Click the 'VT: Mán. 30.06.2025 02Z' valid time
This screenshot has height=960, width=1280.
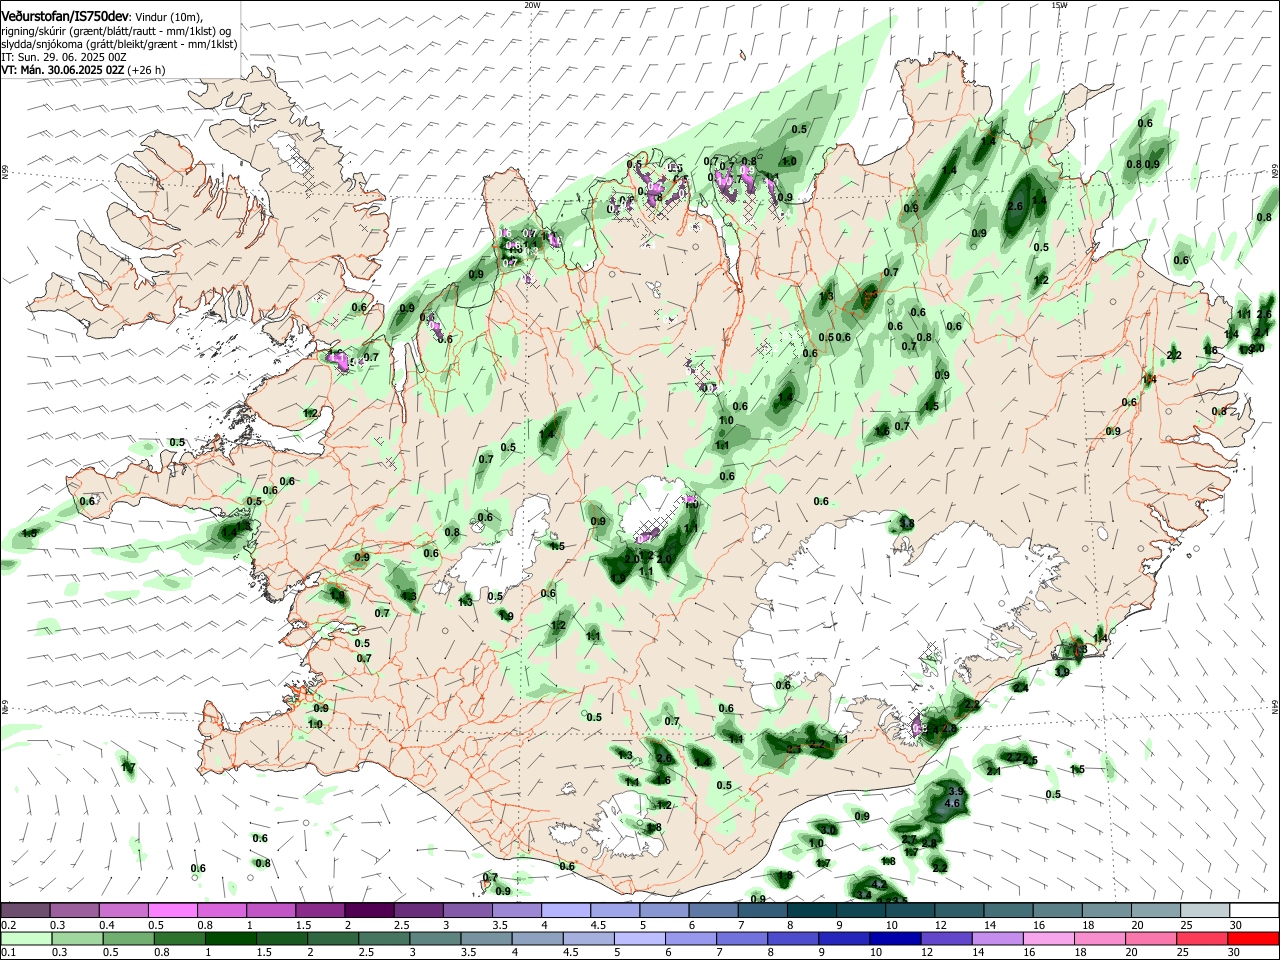tap(63, 70)
